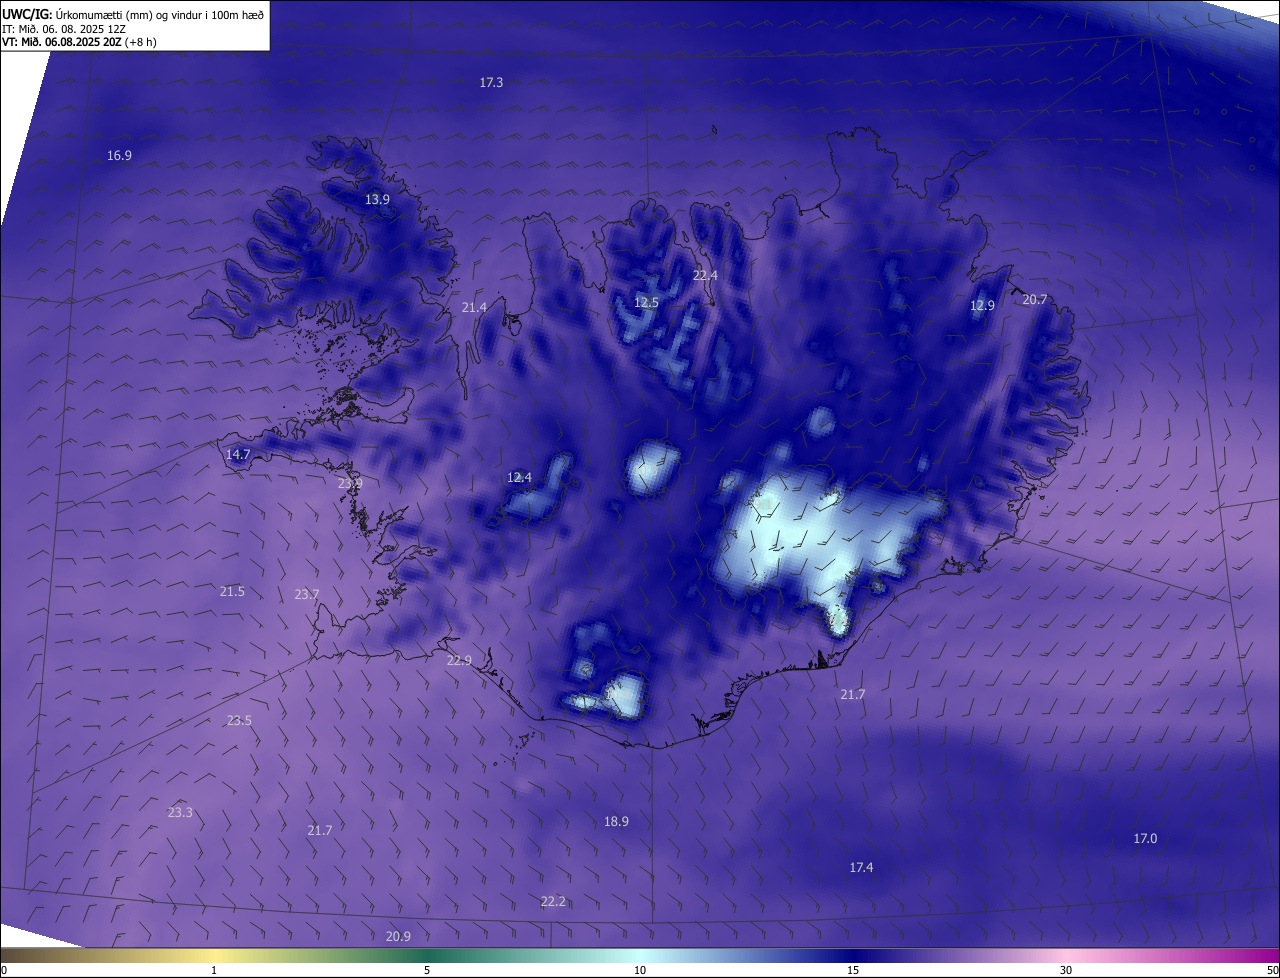The width and height of the screenshot is (1280, 978).
Task: Select the 17.4 value label
Action: pyautogui.click(x=861, y=868)
